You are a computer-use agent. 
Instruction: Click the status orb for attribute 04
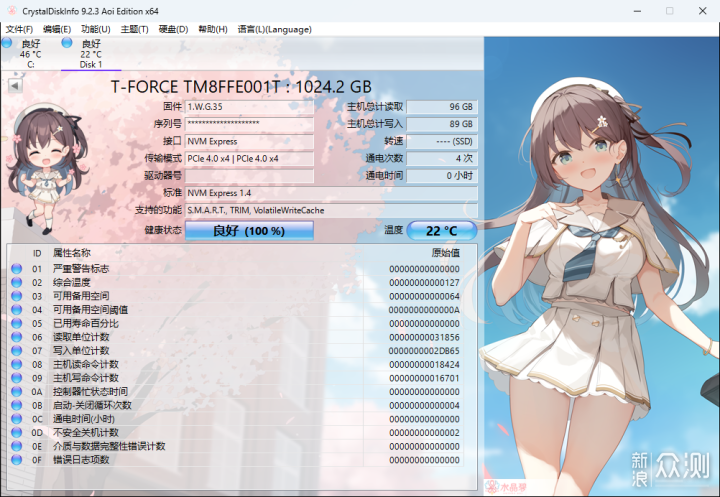point(17,310)
